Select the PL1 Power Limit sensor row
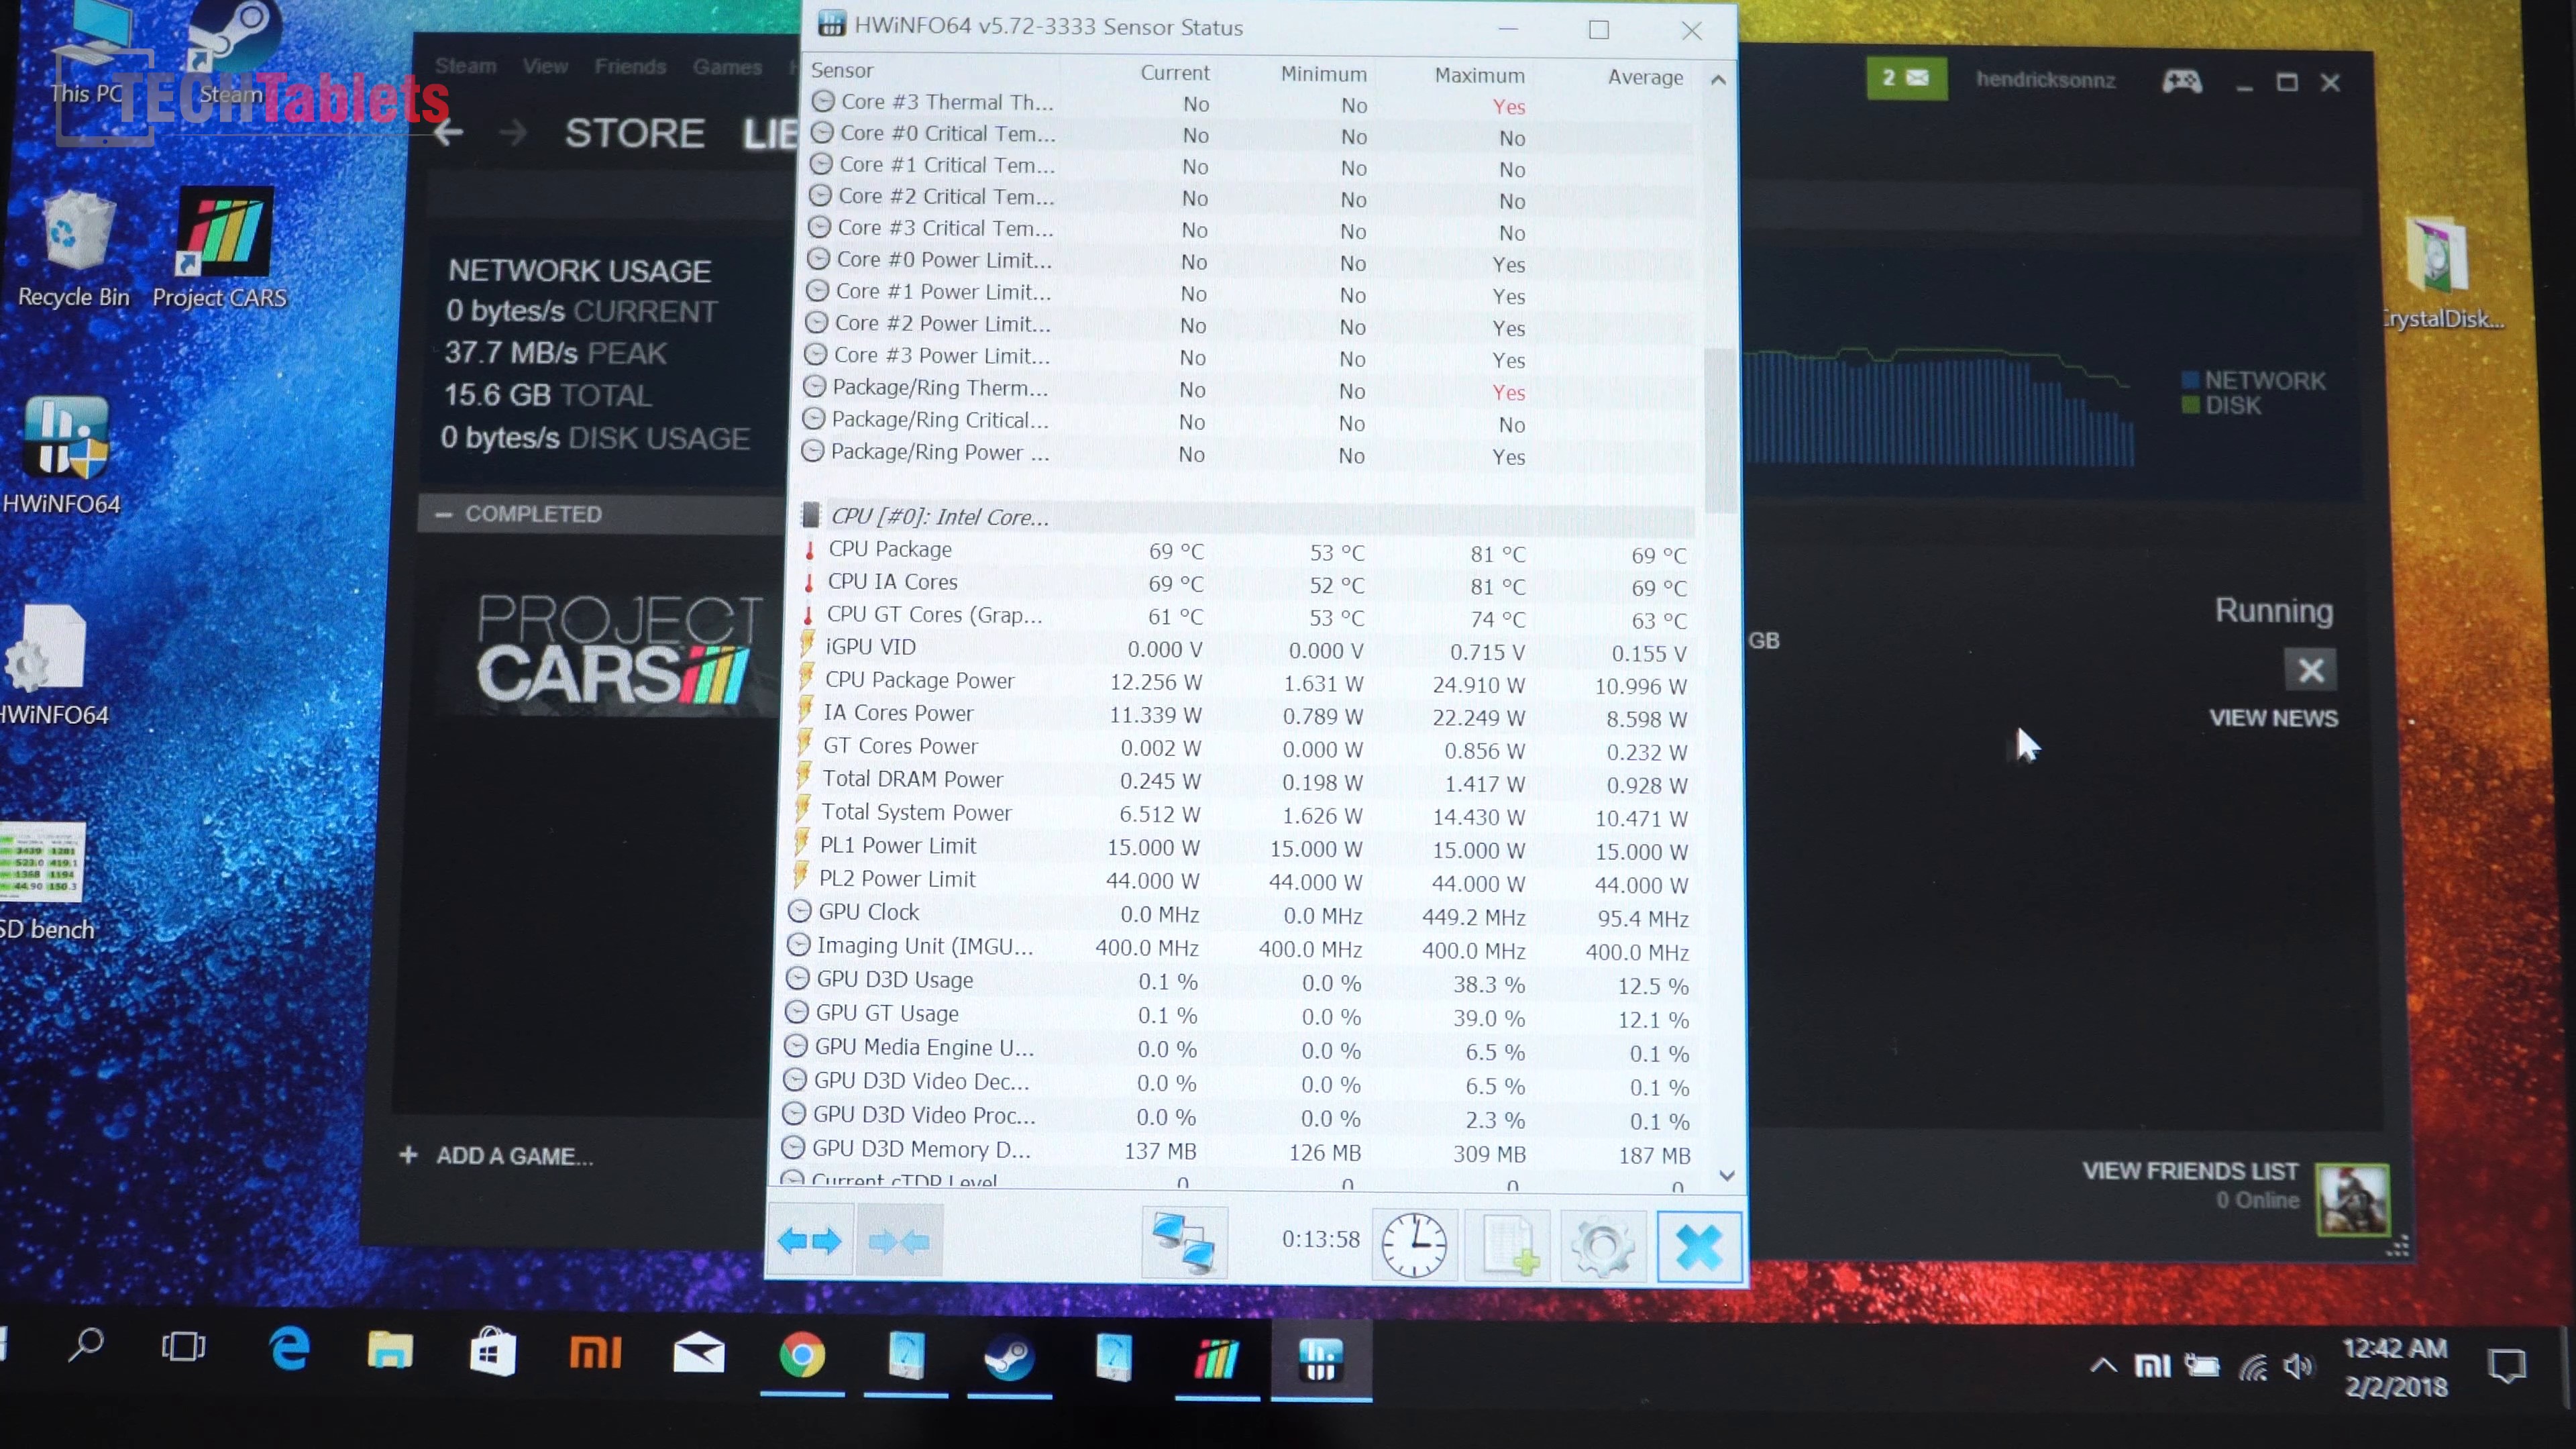 coord(1244,848)
